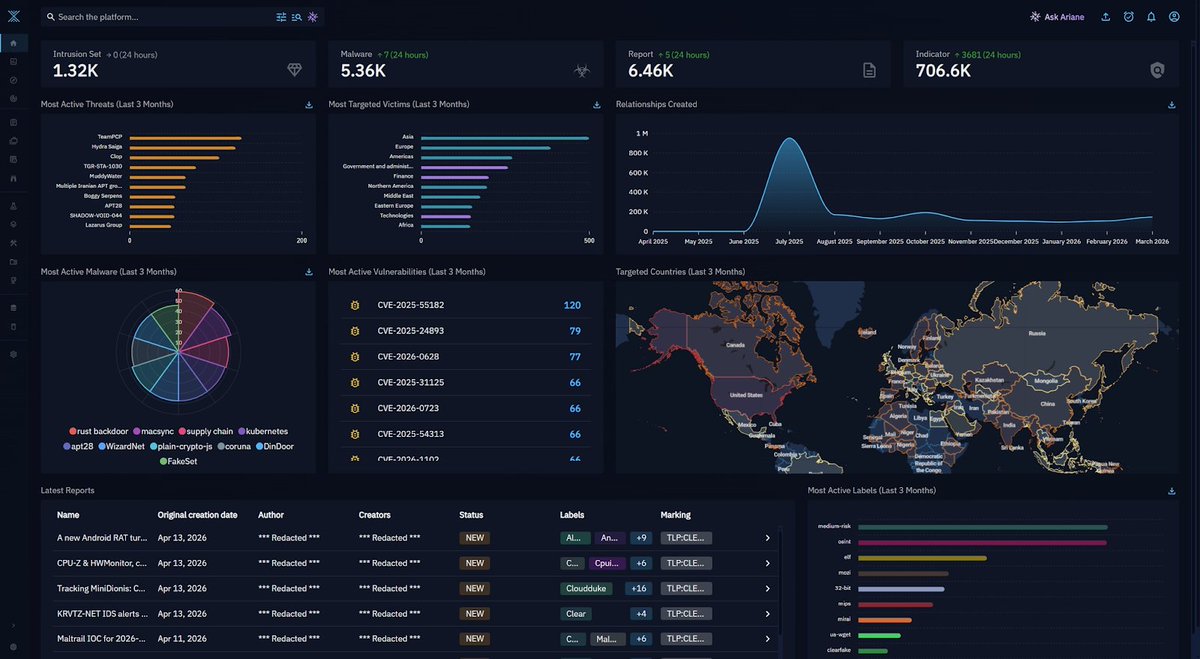Open bulk search icon in search bar

pyautogui.click(x=296, y=17)
